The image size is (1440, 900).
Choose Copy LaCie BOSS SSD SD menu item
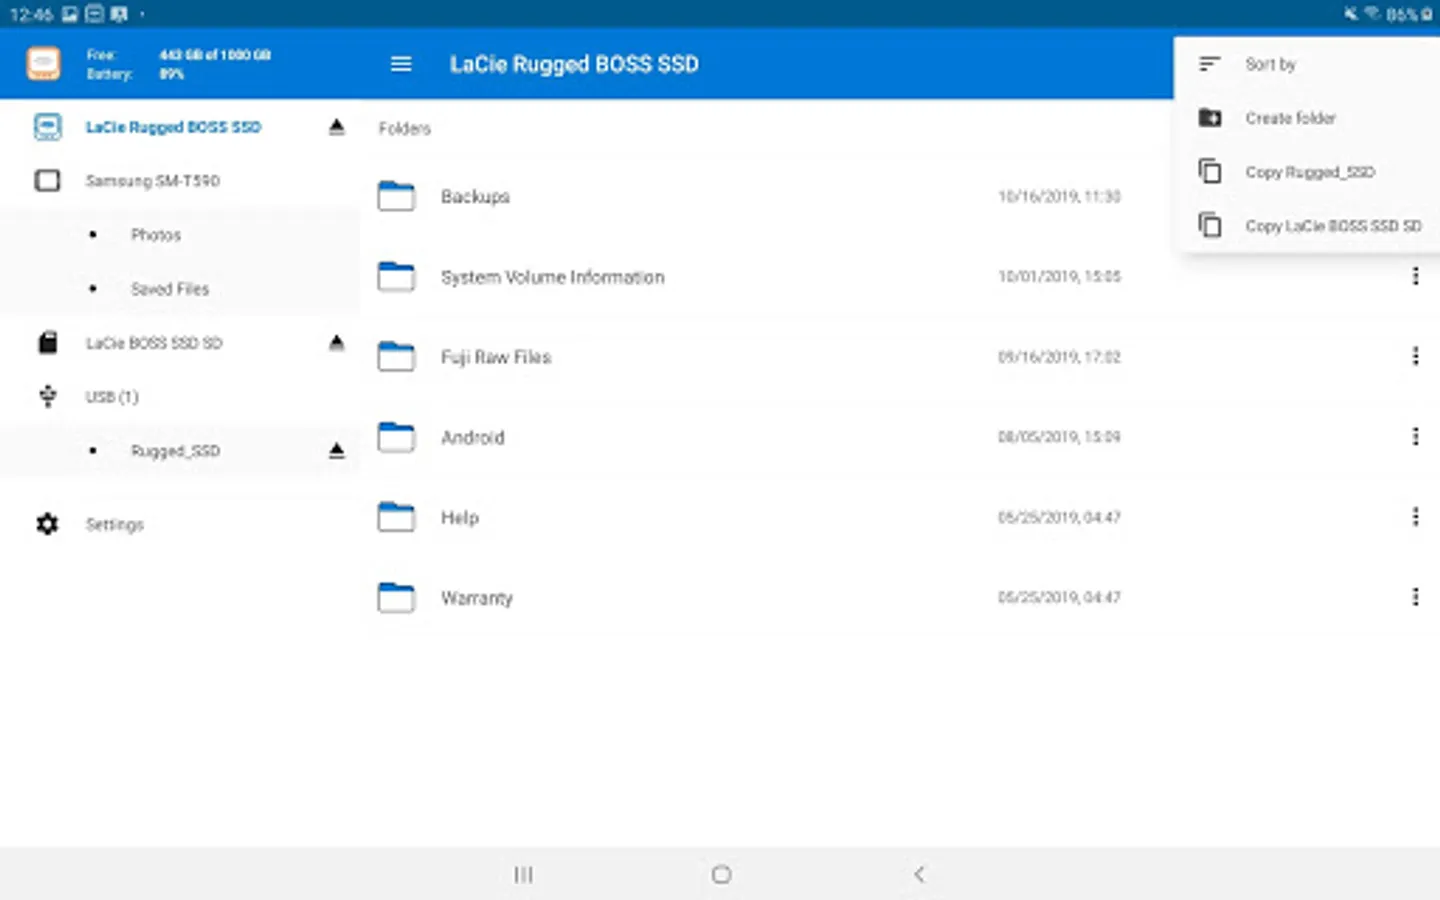click(x=1307, y=226)
